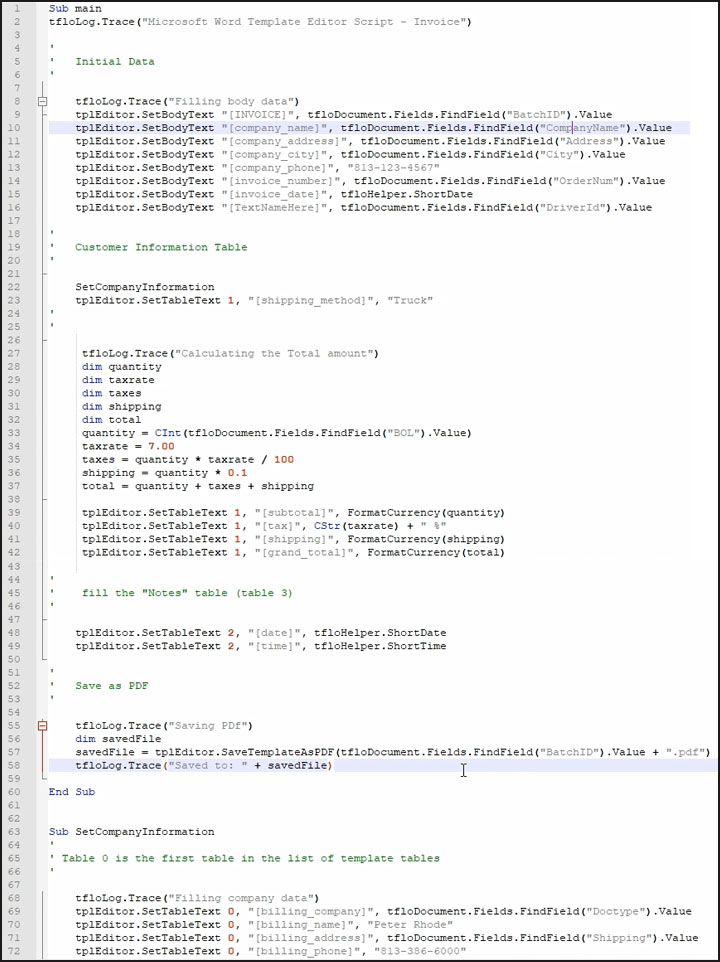This screenshot has height=962, width=720.
Task: Click the "Calculating the Total amount" string
Action: tap(274, 353)
